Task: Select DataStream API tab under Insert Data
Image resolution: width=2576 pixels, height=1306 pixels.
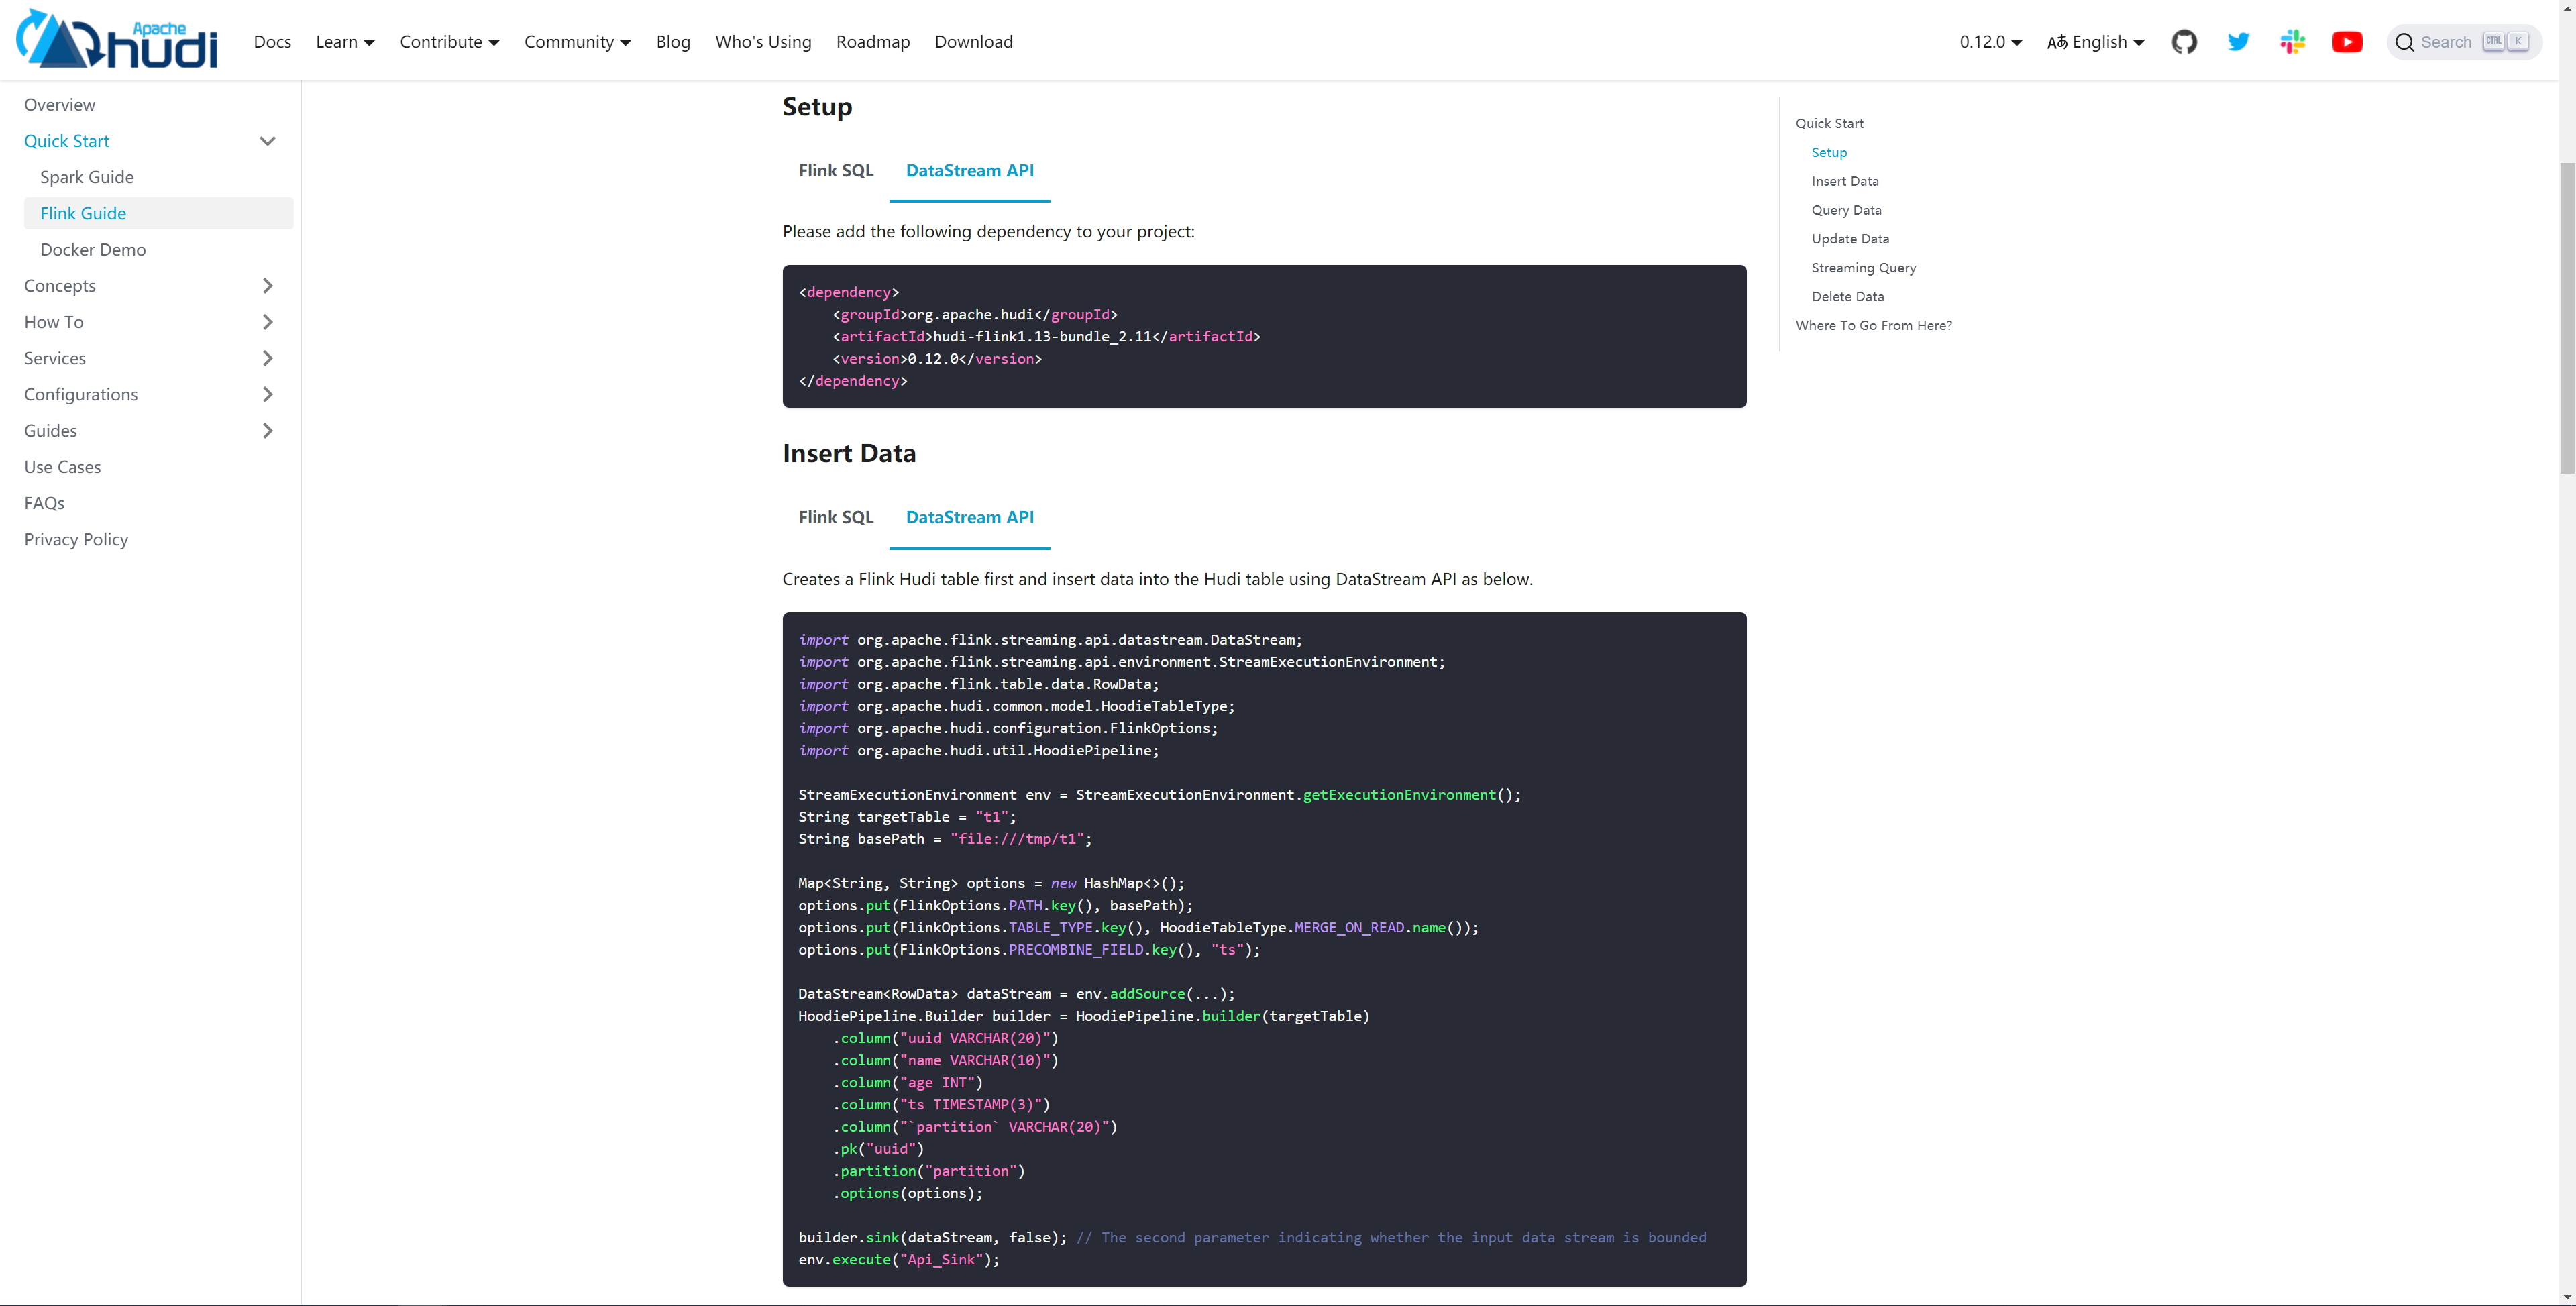Action: (969, 517)
